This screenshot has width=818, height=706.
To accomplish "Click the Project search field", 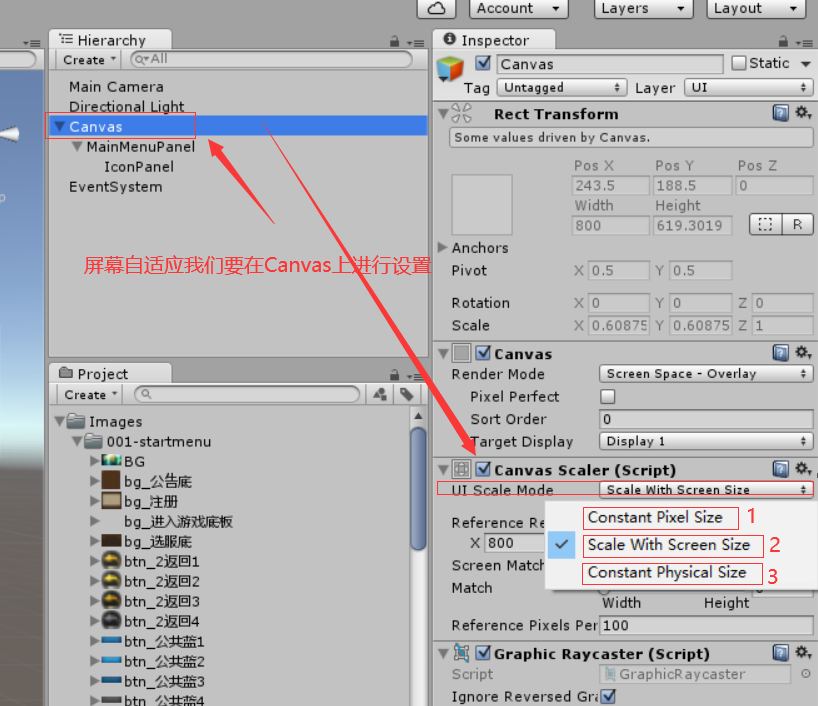I will click(247, 394).
